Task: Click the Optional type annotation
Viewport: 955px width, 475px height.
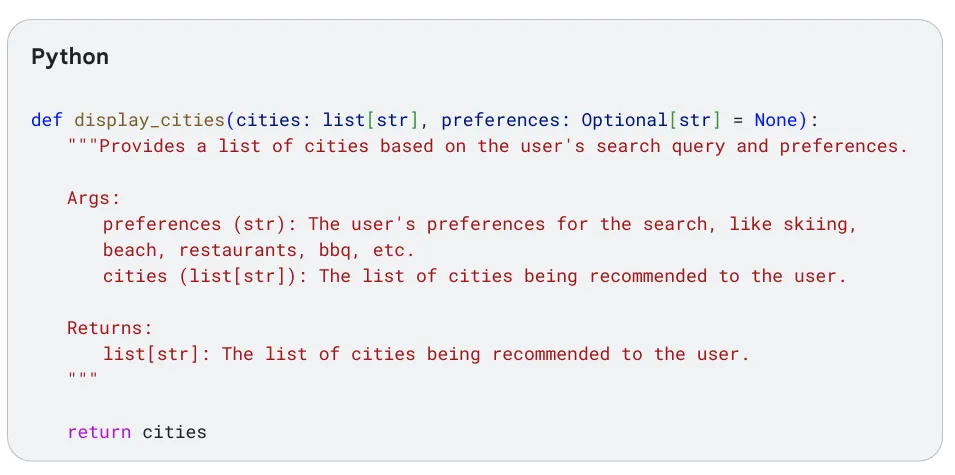Action: tap(624, 121)
